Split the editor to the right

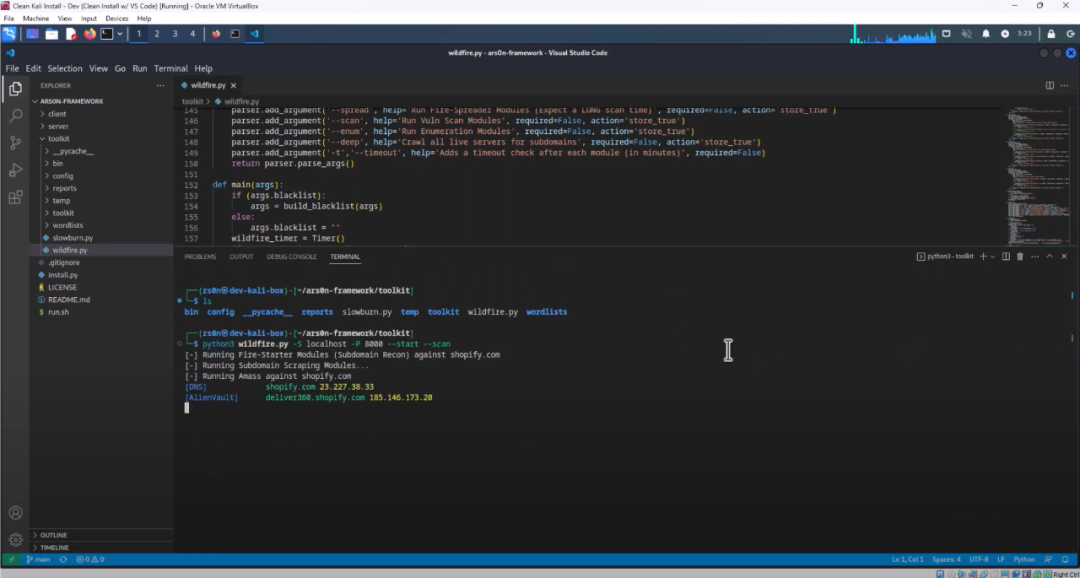[x=1050, y=85]
